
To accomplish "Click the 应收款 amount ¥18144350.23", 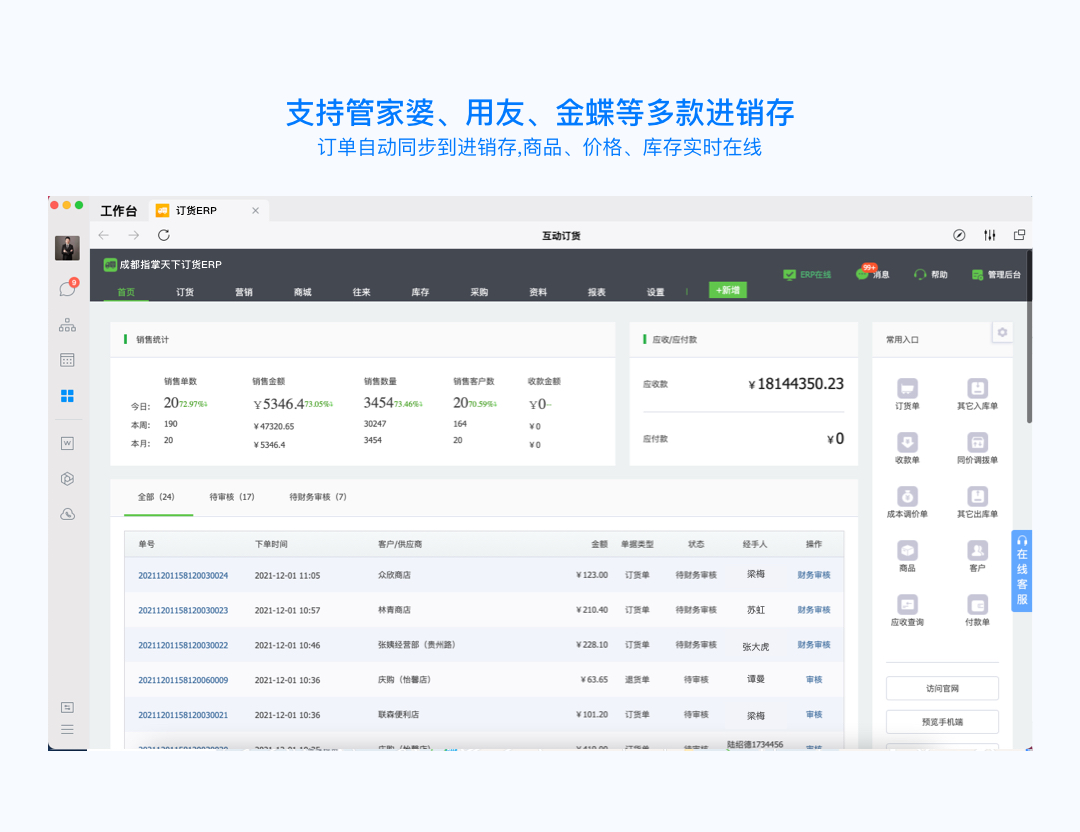I will point(796,384).
